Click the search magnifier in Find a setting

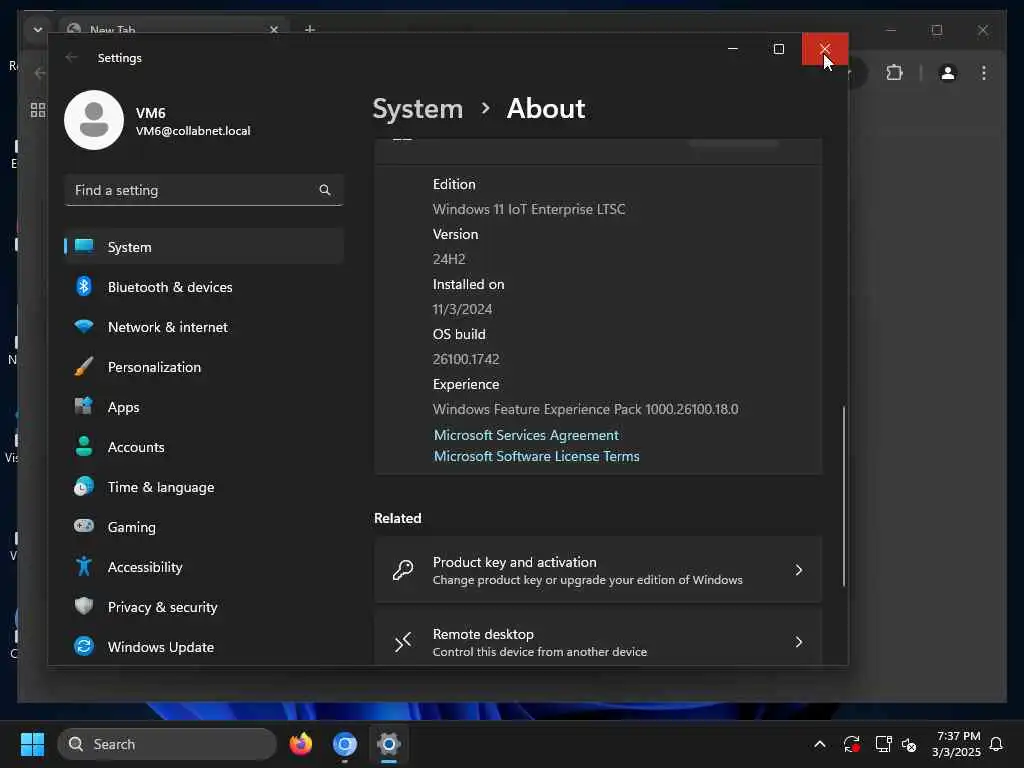coord(325,190)
